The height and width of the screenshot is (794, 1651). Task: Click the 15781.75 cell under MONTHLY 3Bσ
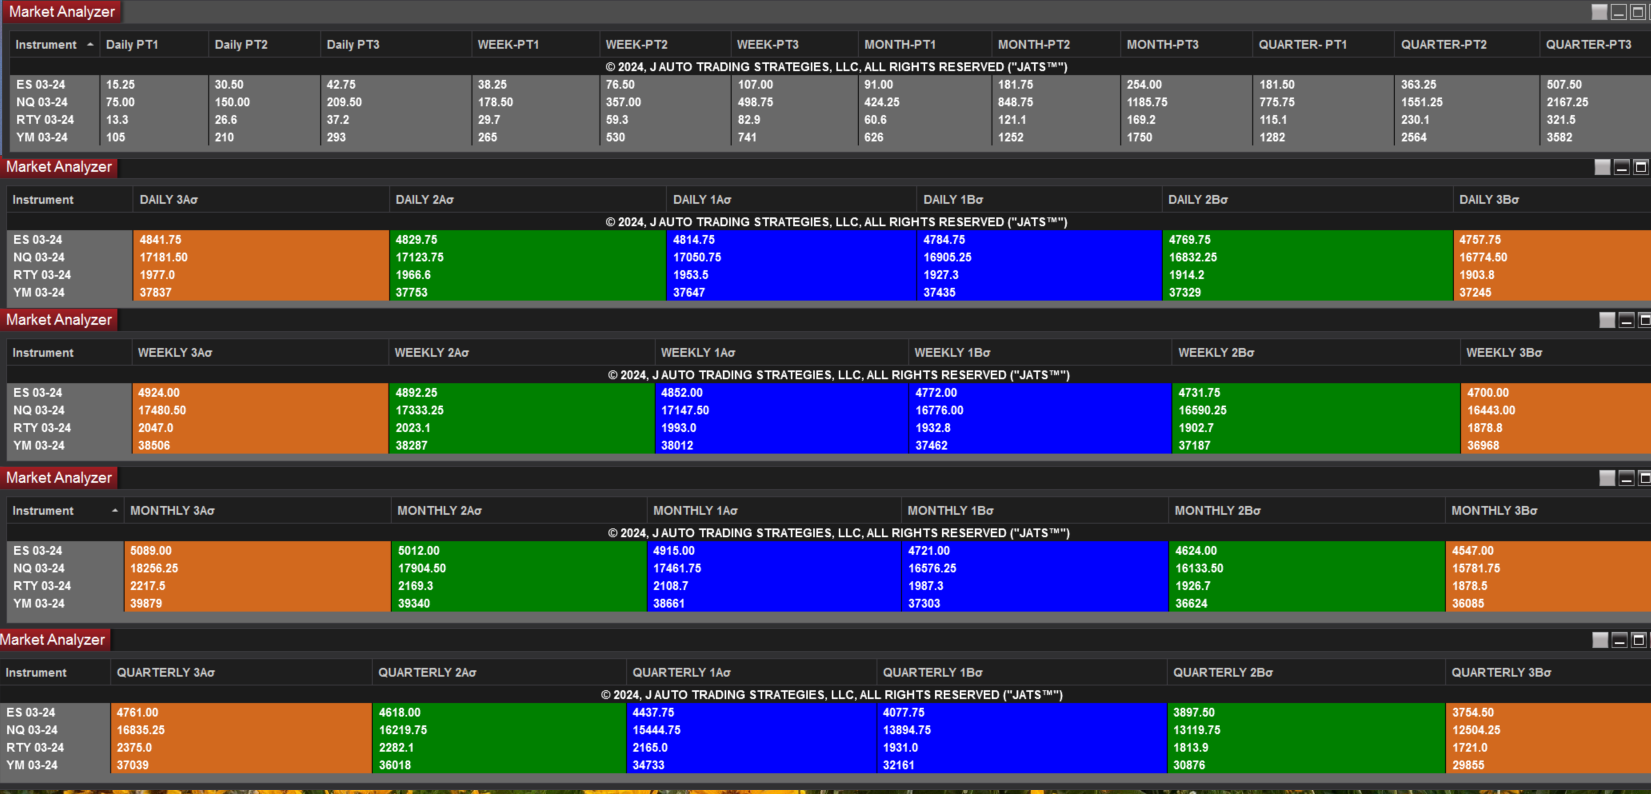coord(1548,569)
